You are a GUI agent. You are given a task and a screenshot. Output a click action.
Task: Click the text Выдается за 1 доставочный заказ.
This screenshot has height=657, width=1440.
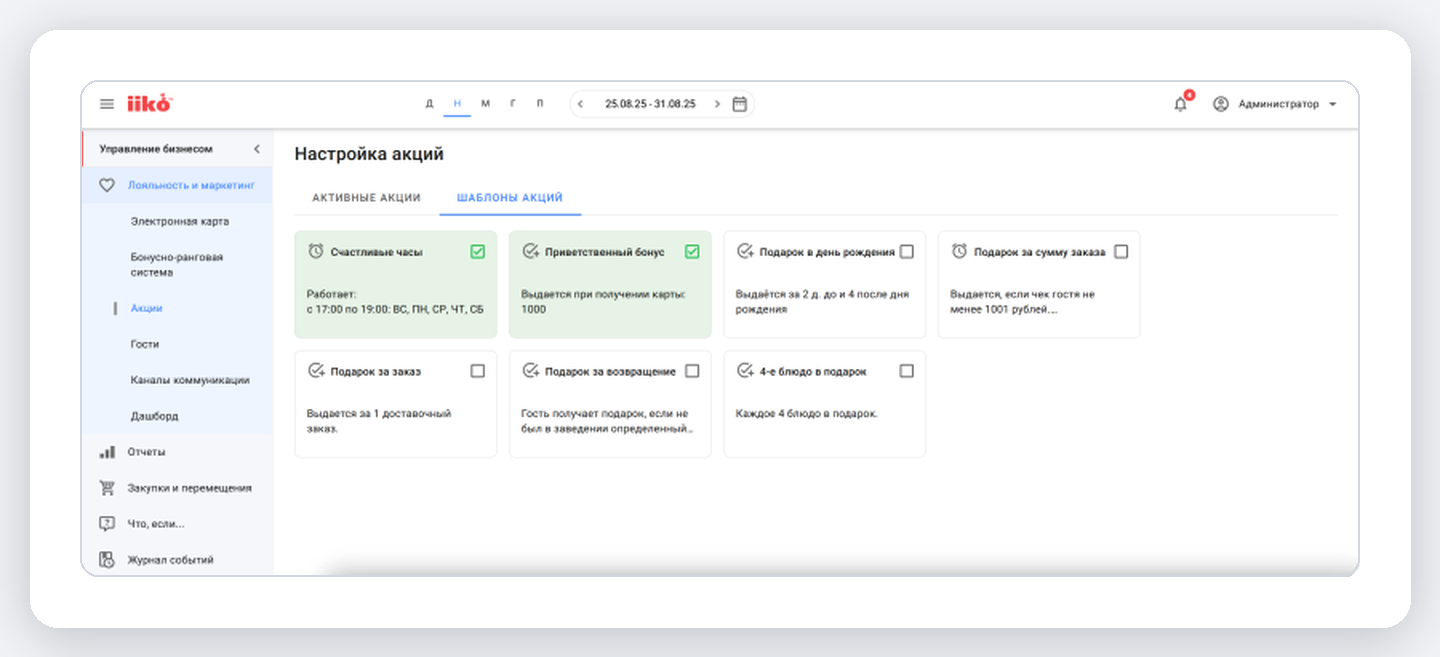click(x=379, y=421)
